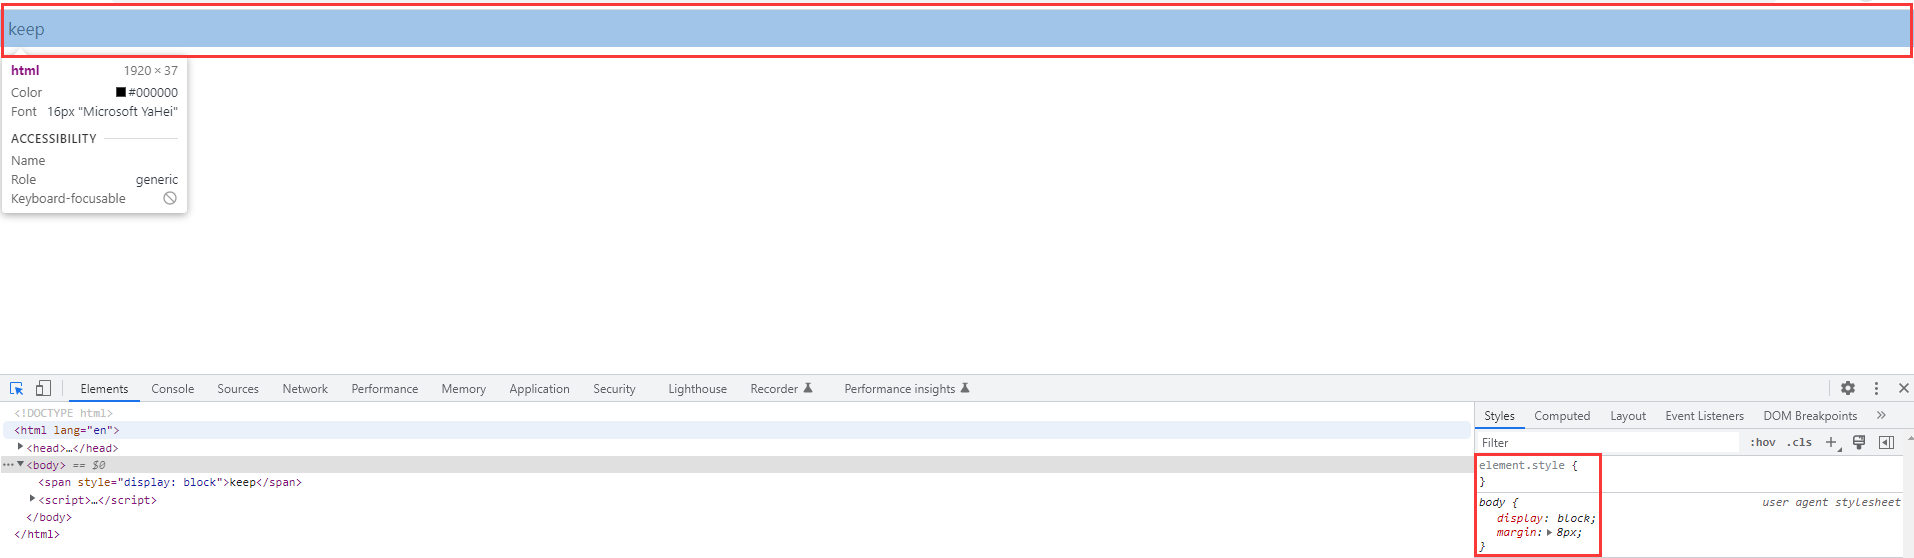The width and height of the screenshot is (1914, 558).
Task: Open the Performance insights tab
Action: coord(906,389)
